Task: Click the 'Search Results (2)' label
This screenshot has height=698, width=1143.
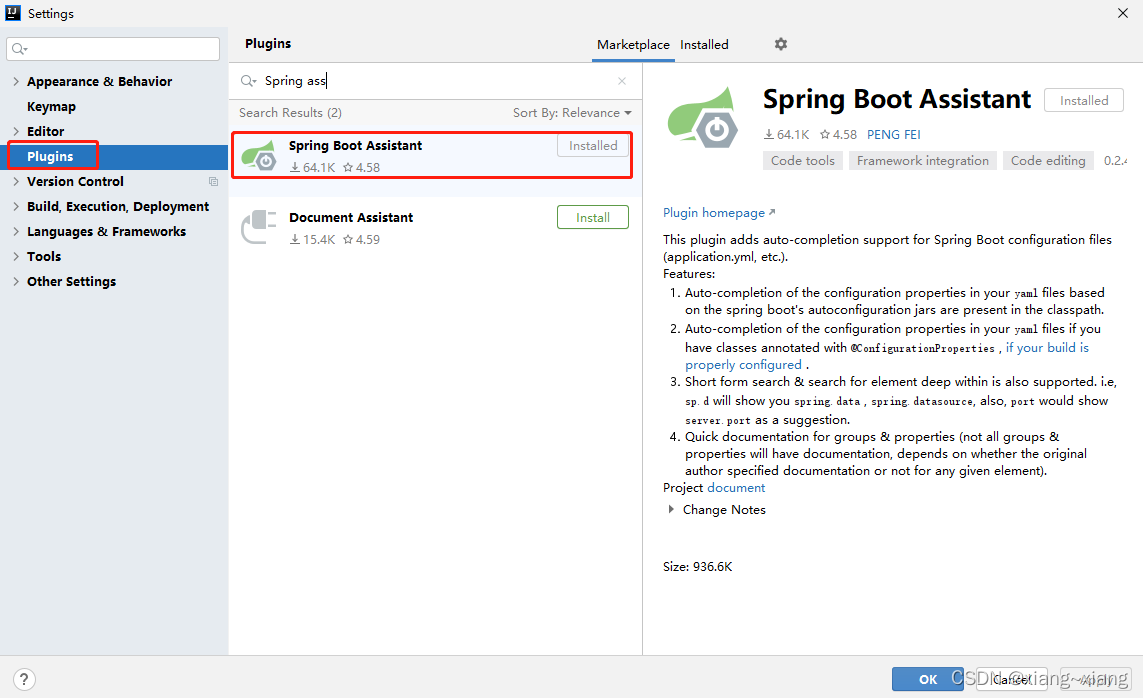Action: tap(290, 113)
